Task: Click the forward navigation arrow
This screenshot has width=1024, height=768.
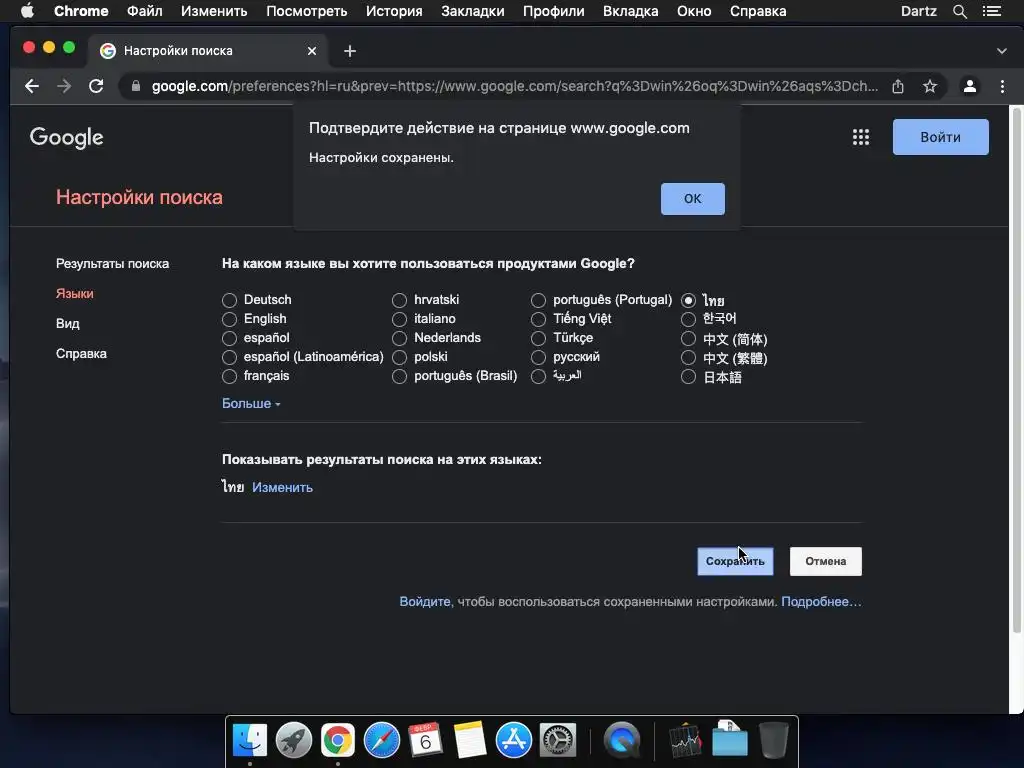Action: [x=64, y=86]
